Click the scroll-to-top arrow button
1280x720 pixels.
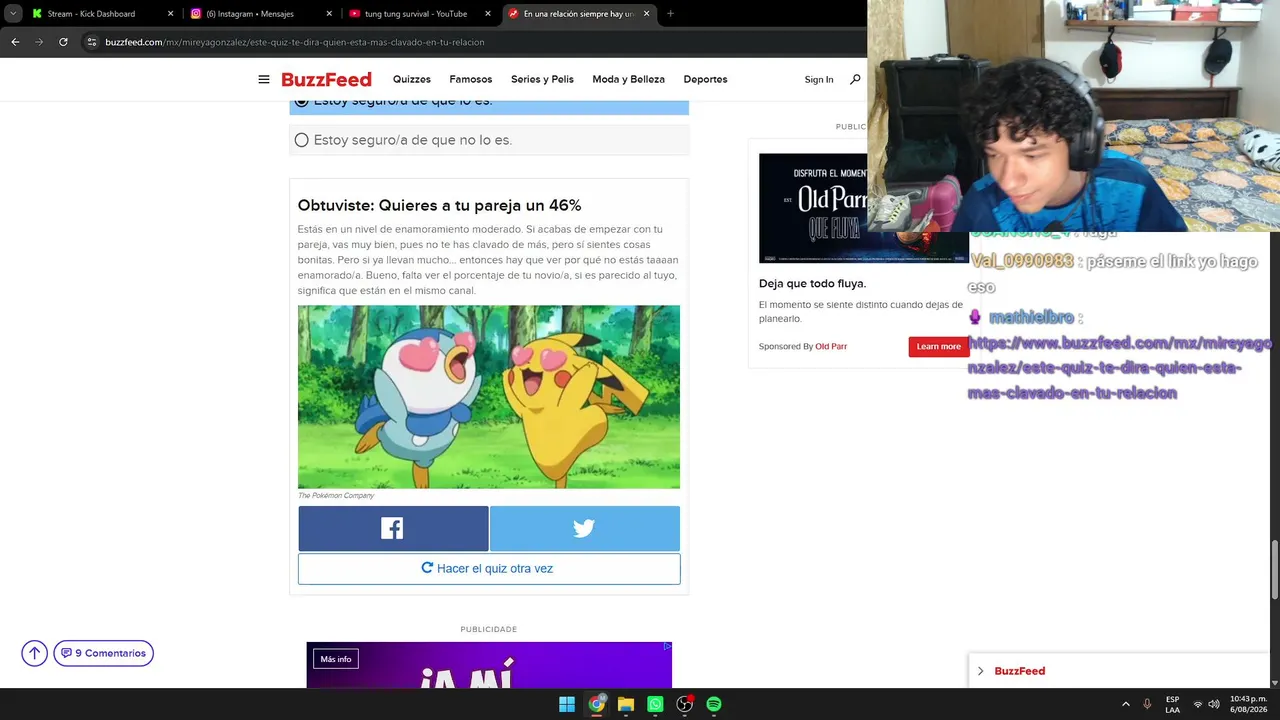pos(35,653)
